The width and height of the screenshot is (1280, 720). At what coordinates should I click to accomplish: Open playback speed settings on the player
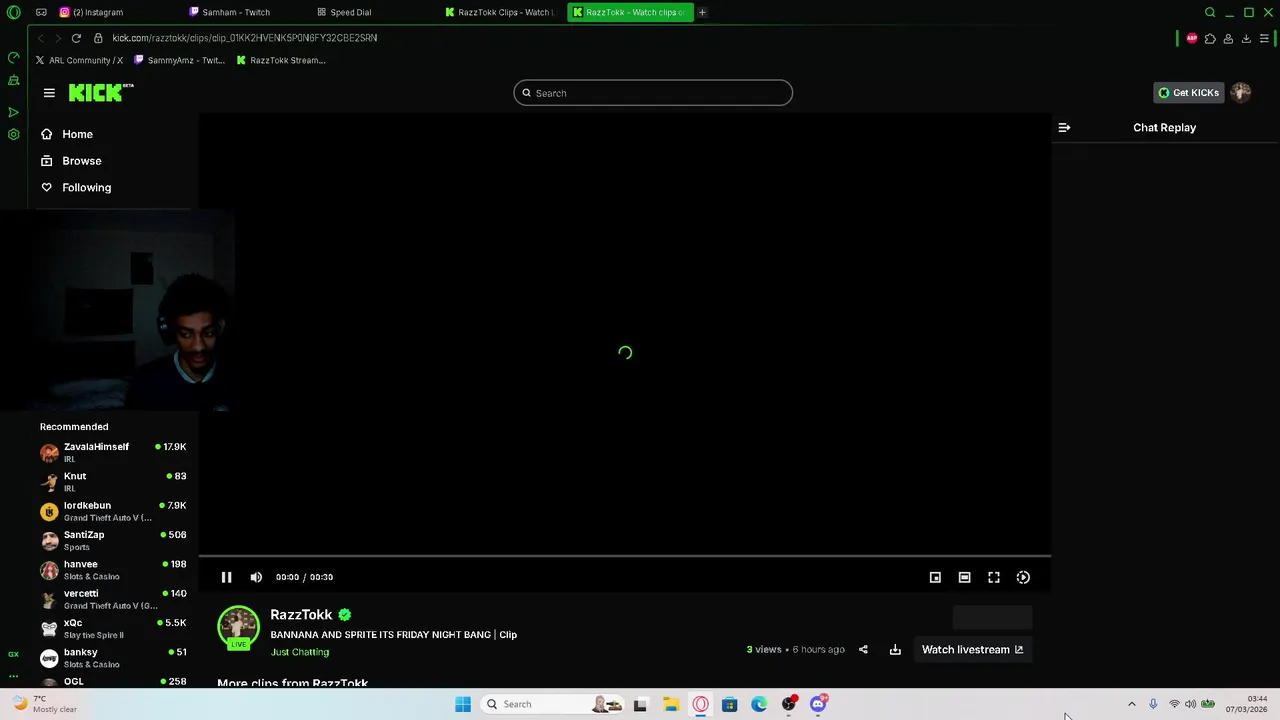tap(1023, 577)
